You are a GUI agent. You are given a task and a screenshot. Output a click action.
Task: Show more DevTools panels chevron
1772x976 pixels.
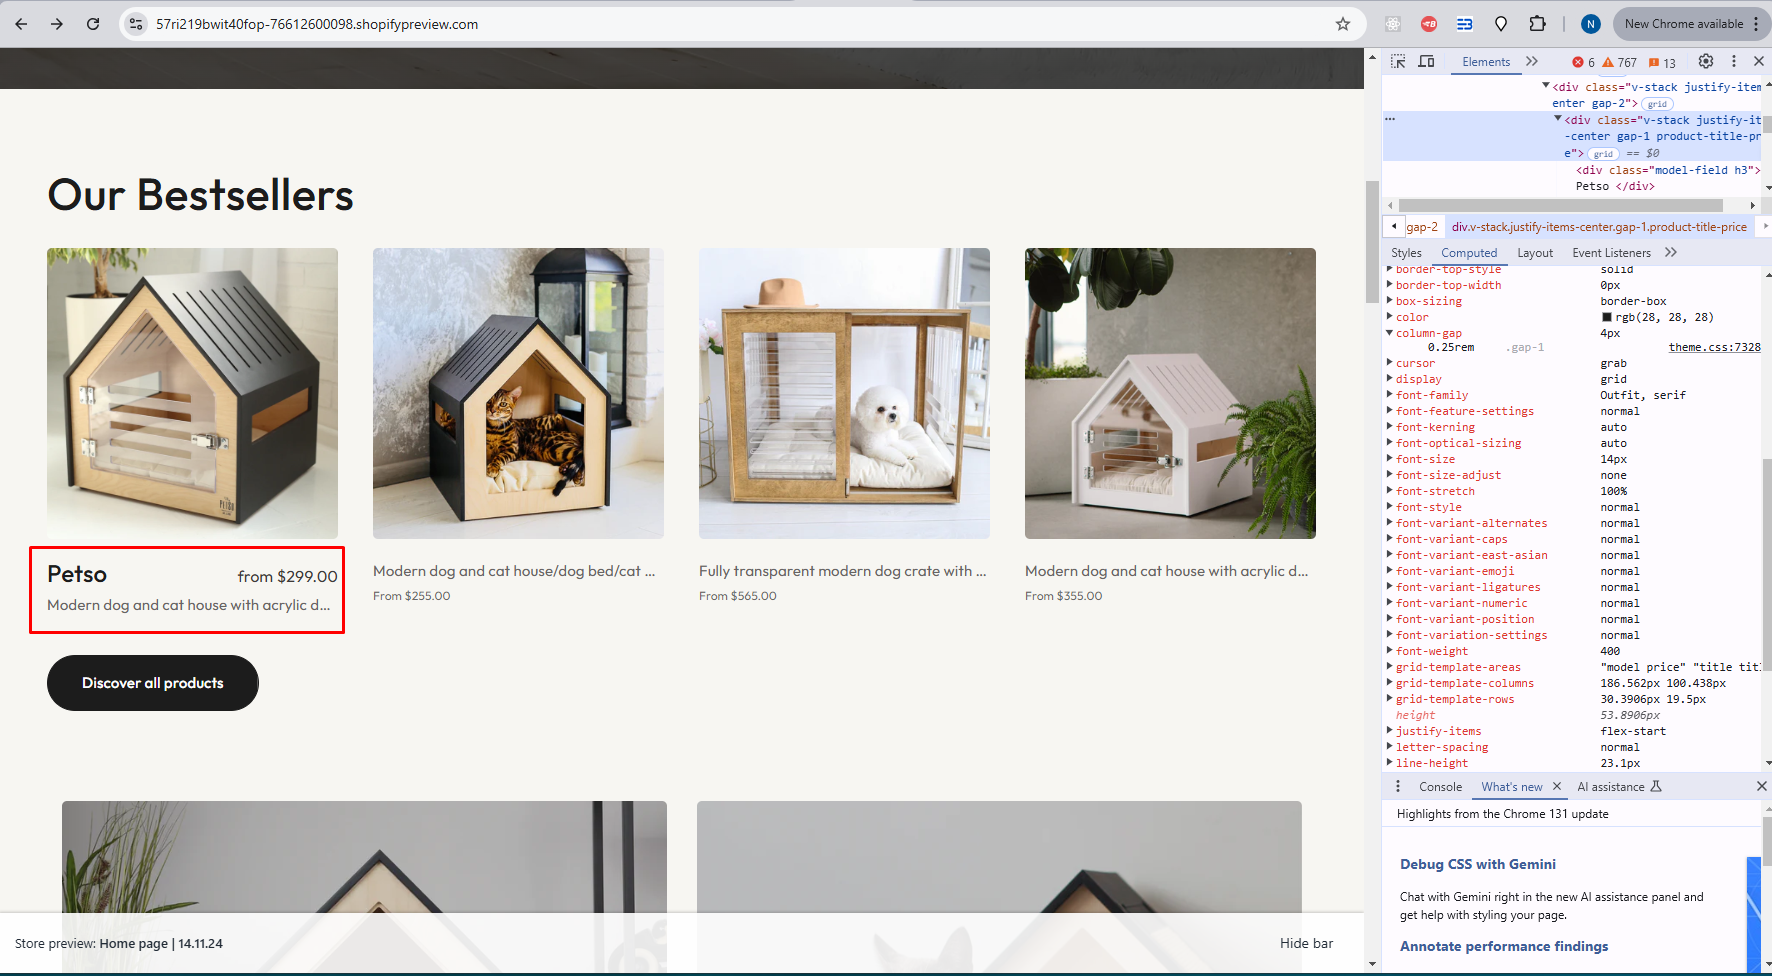[1532, 62]
